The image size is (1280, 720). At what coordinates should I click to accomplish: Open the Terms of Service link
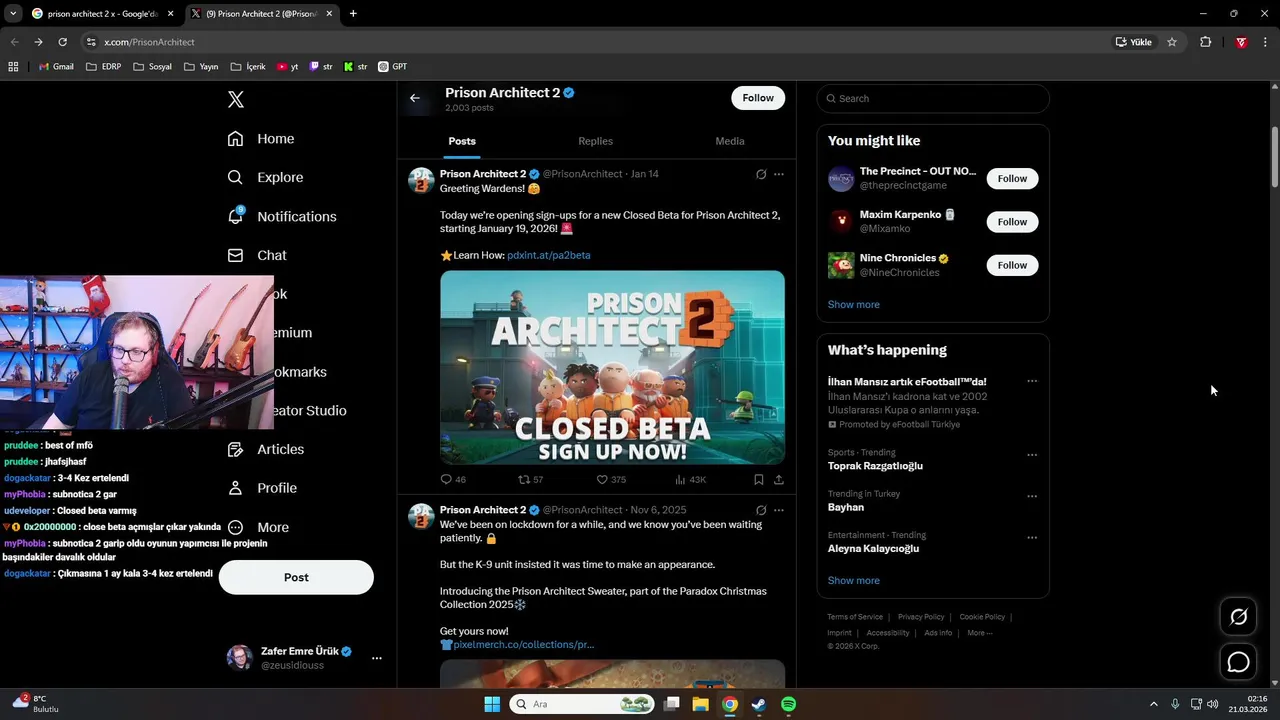[855, 617]
